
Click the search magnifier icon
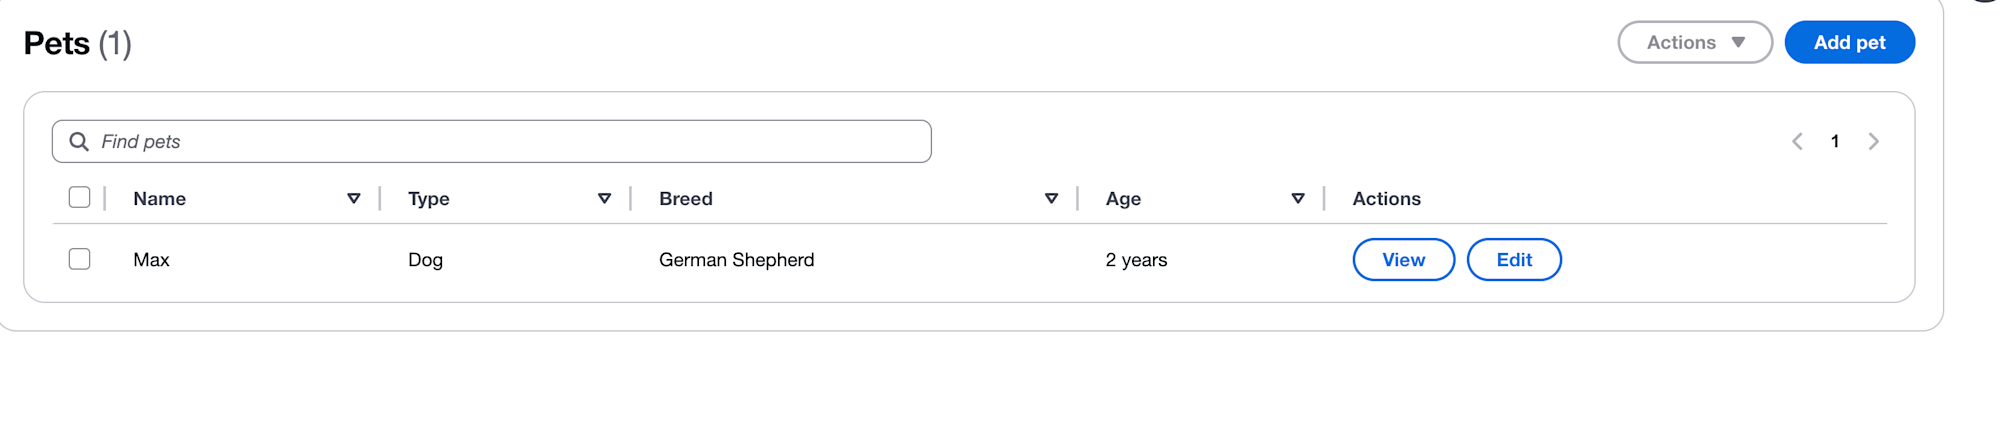pyautogui.click(x=79, y=142)
